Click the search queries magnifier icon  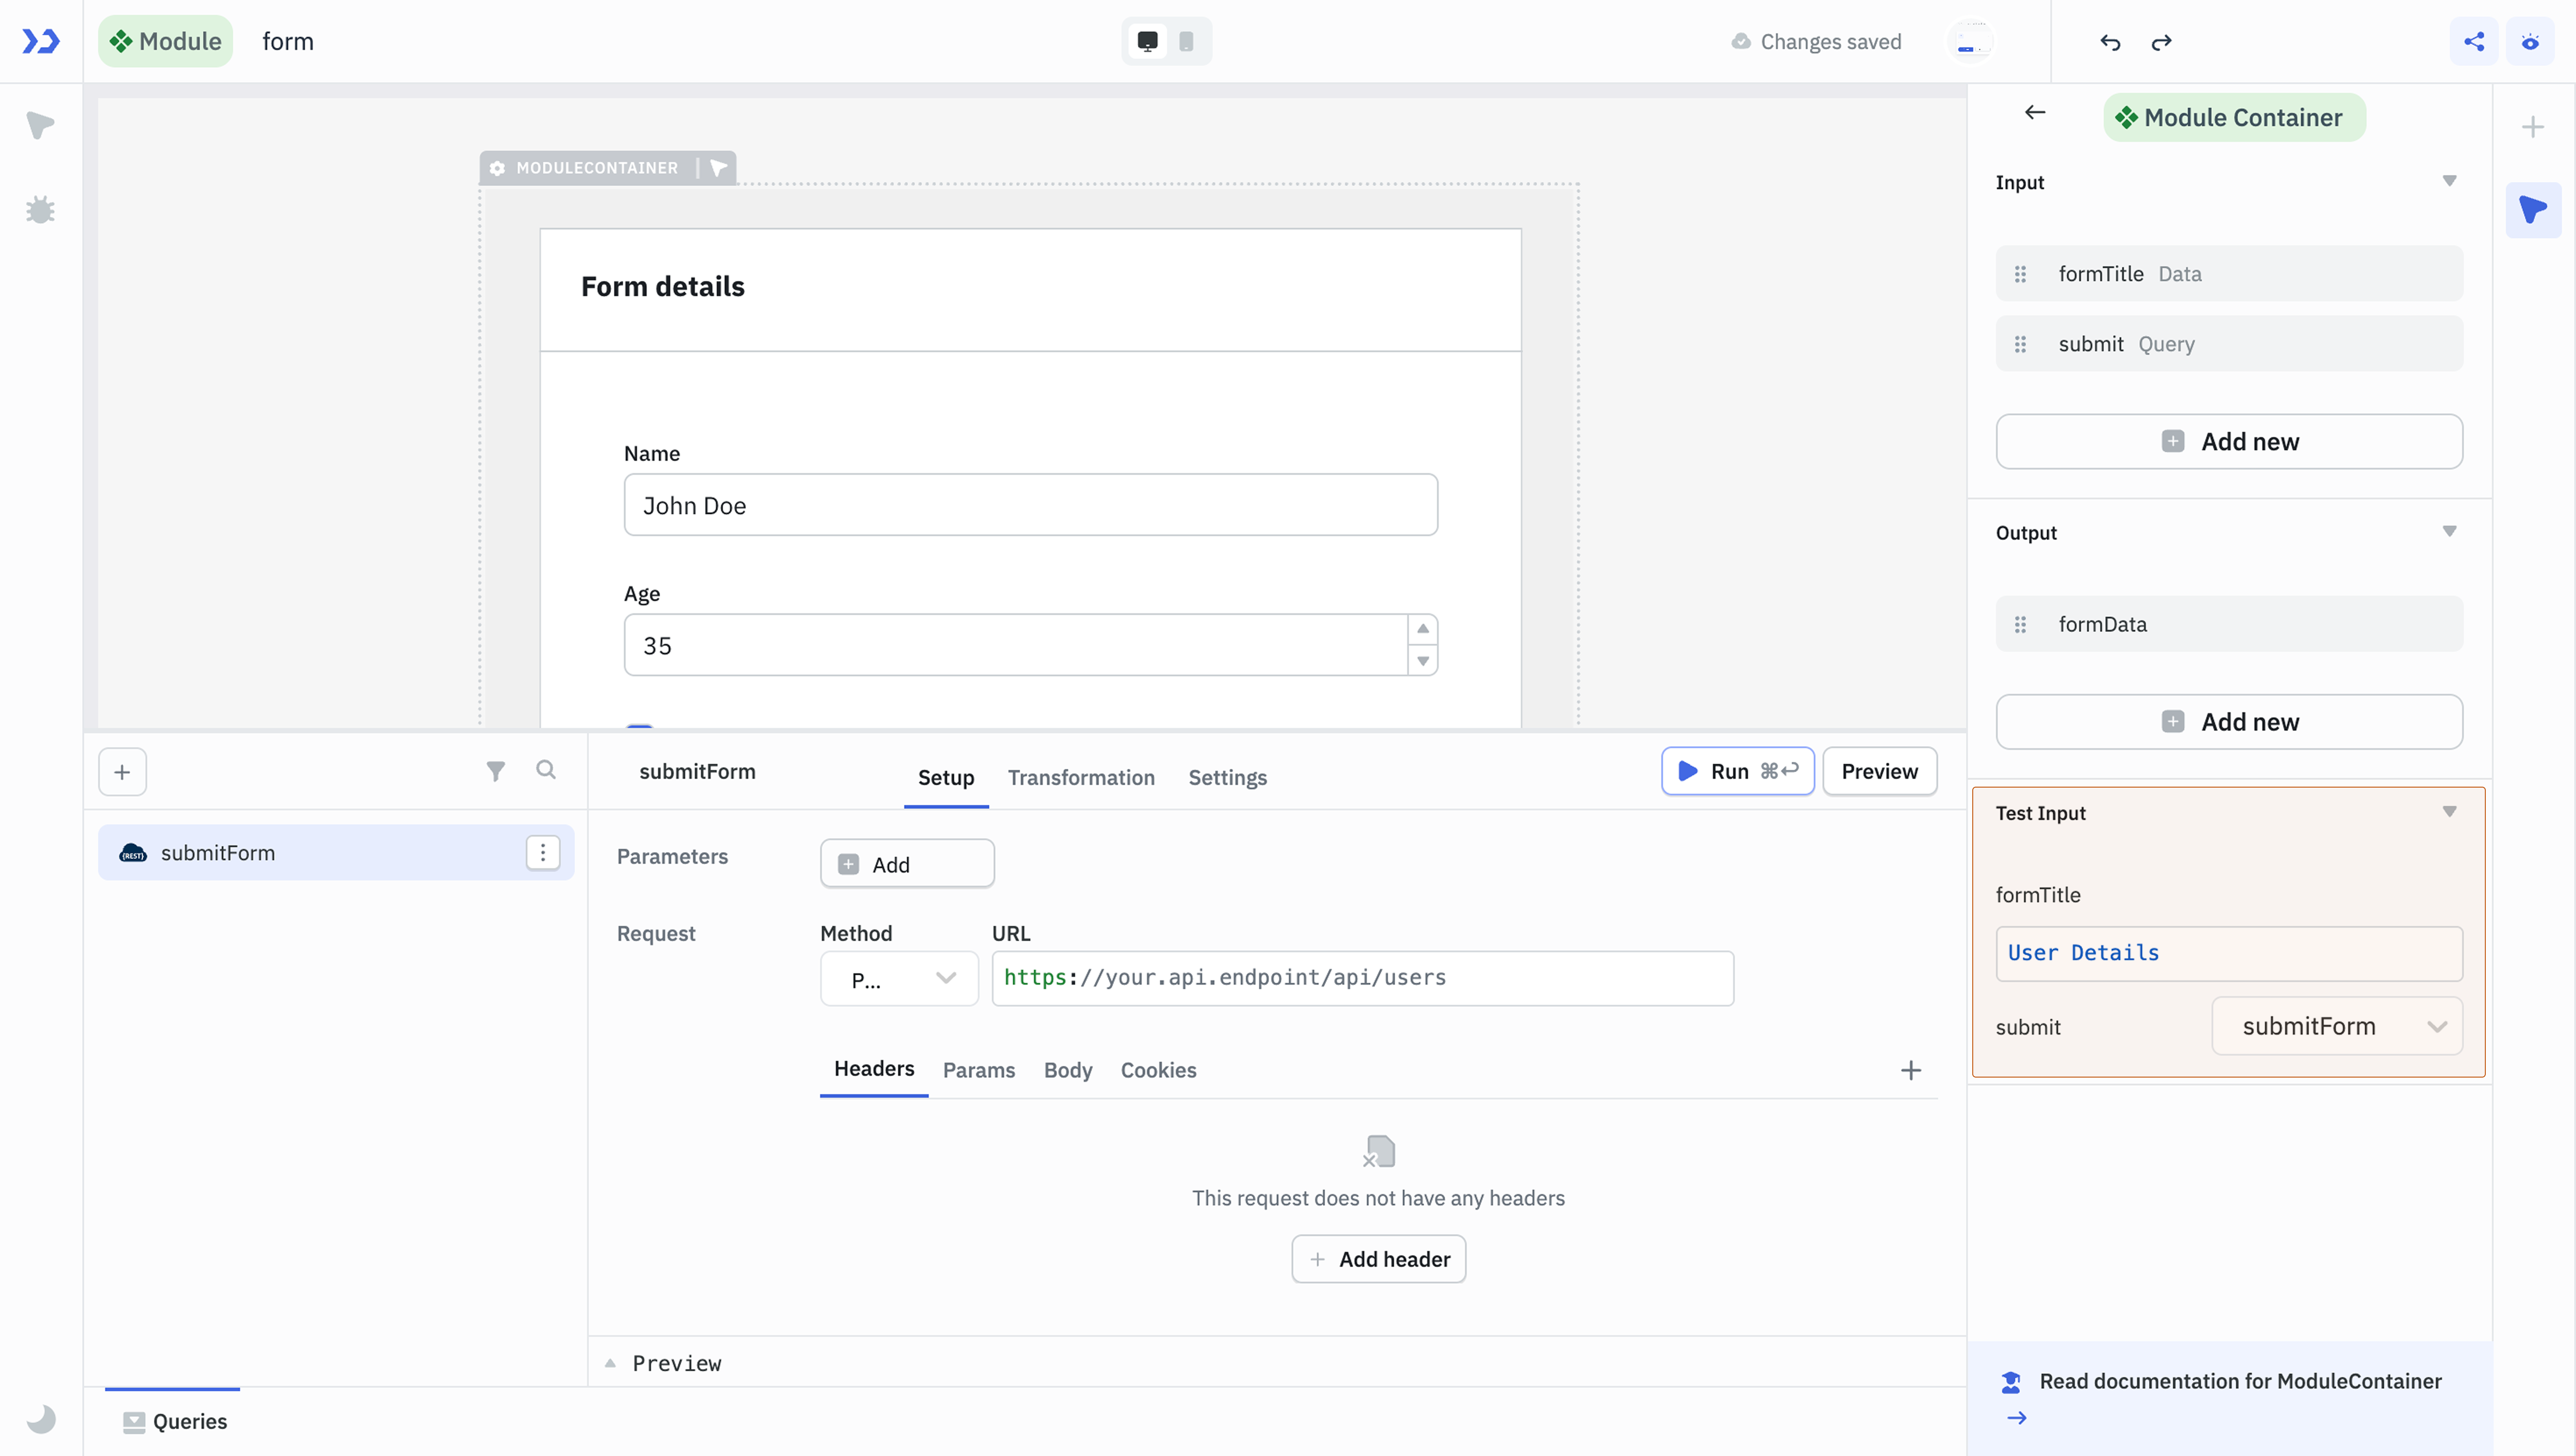coord(546,770)
